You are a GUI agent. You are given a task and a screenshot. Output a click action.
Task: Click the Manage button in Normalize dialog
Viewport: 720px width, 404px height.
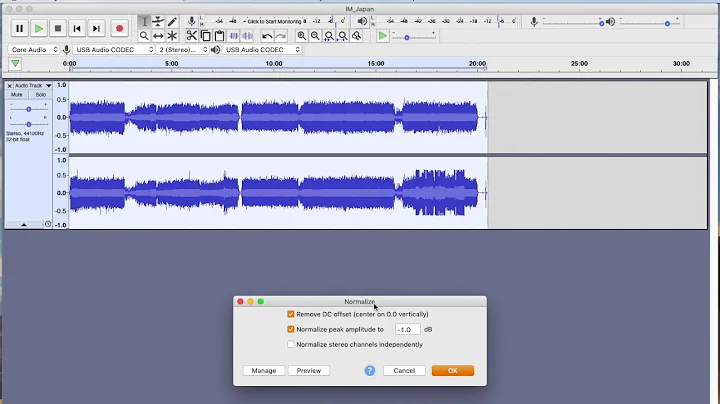[264, 370]
